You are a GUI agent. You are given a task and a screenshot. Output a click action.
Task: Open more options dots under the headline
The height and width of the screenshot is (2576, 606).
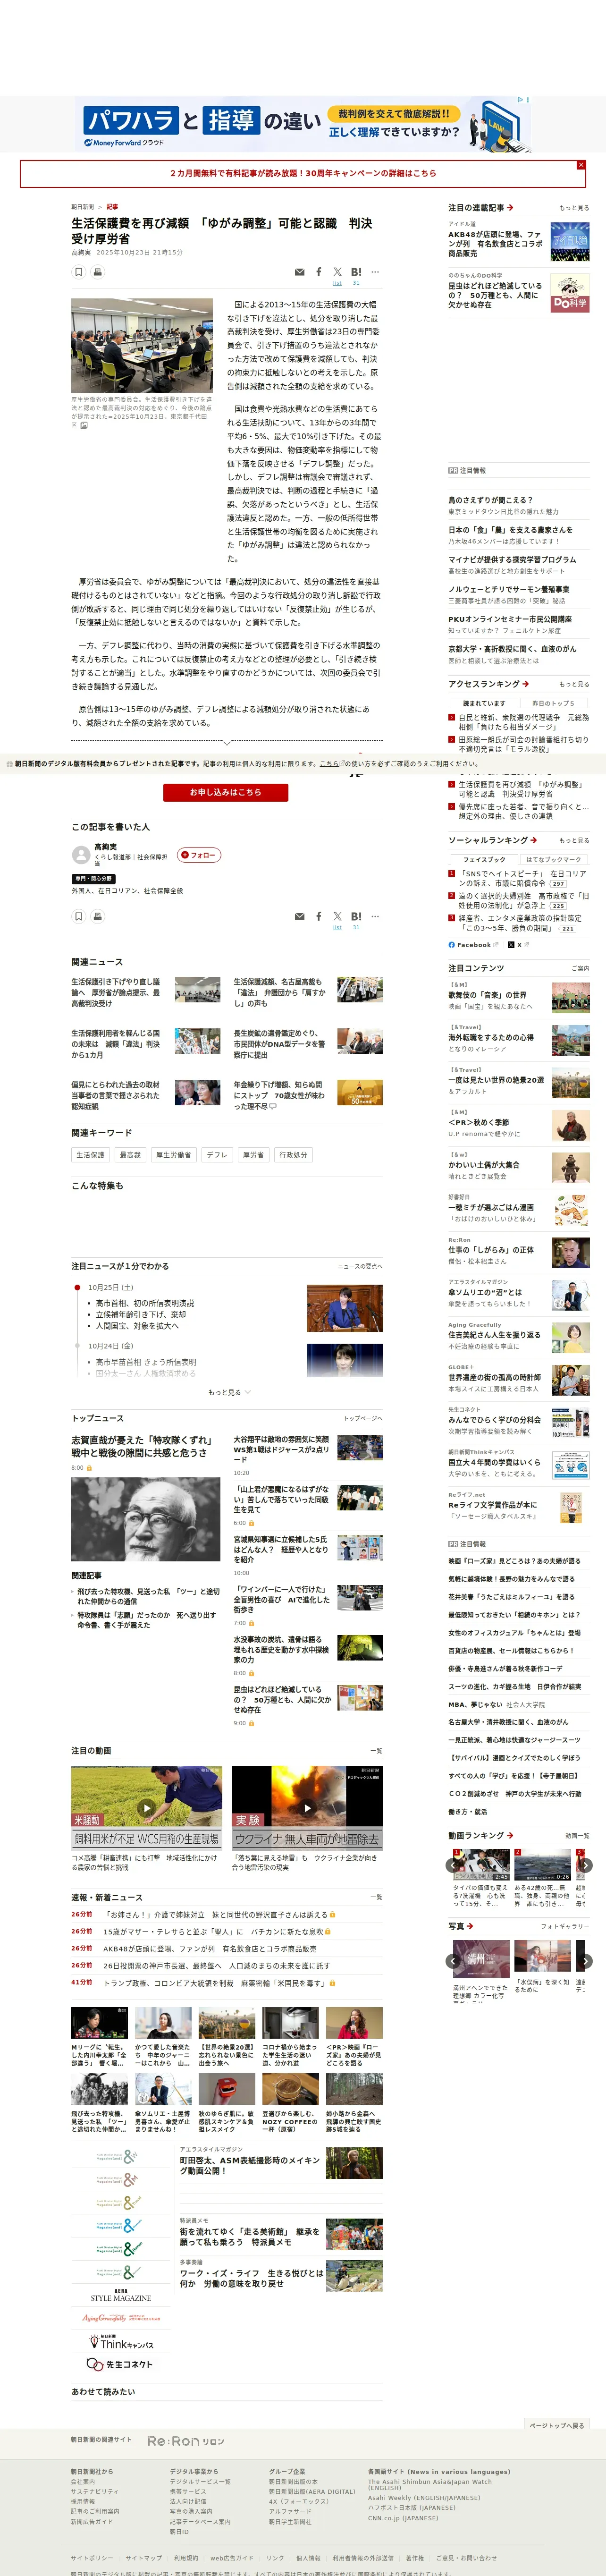click(375, 272)
